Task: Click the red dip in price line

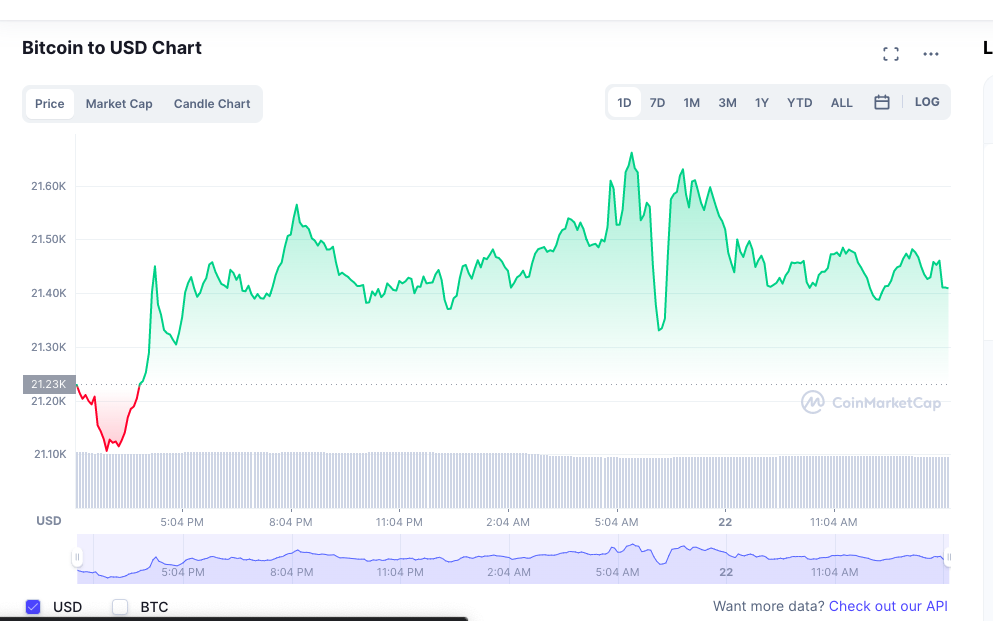Action: [109, 418]
